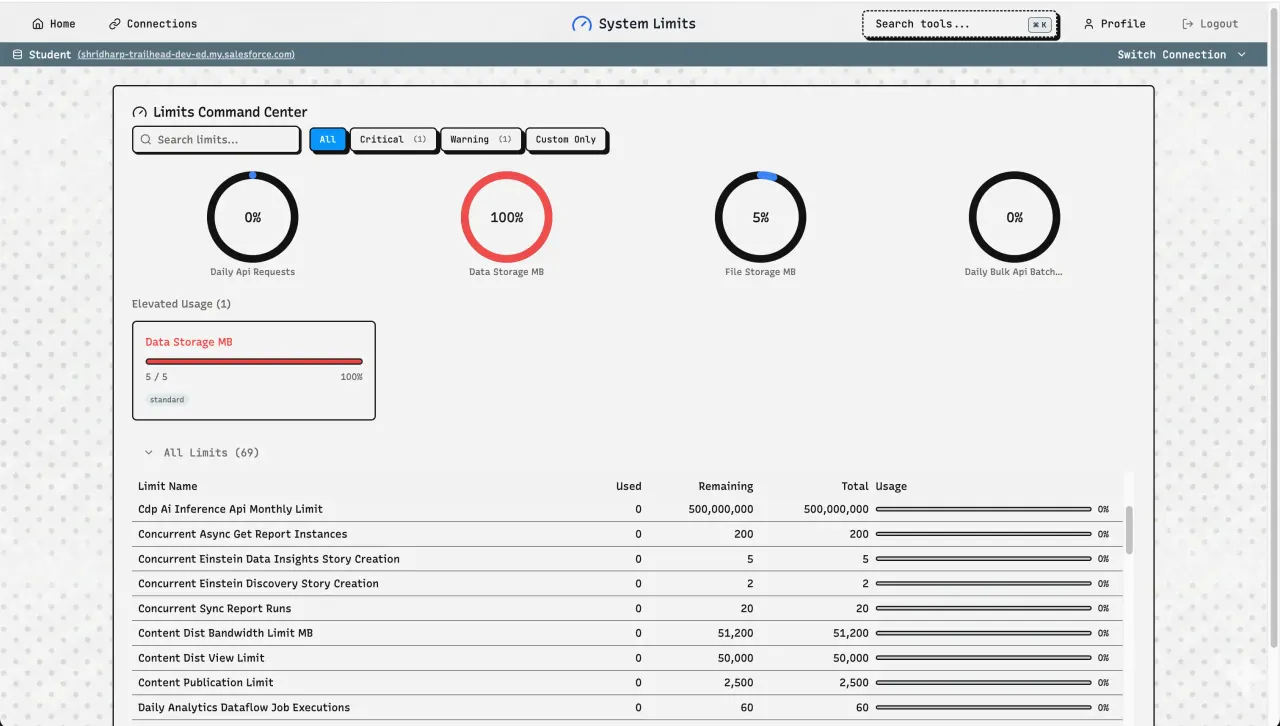The width and height of the screenshot is (1280, 726).
Task: Open the Search tools box
Action: [959, 24]
